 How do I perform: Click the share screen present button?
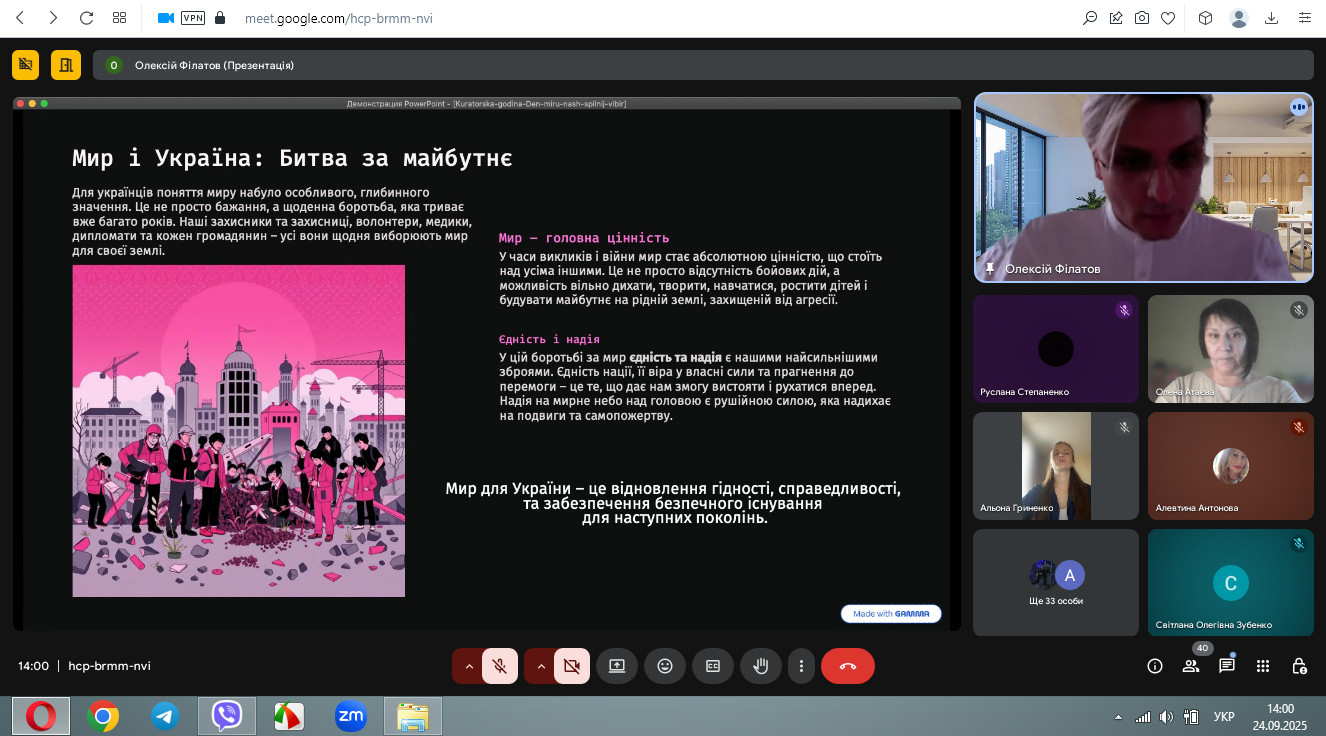click(x=617, y=666)
